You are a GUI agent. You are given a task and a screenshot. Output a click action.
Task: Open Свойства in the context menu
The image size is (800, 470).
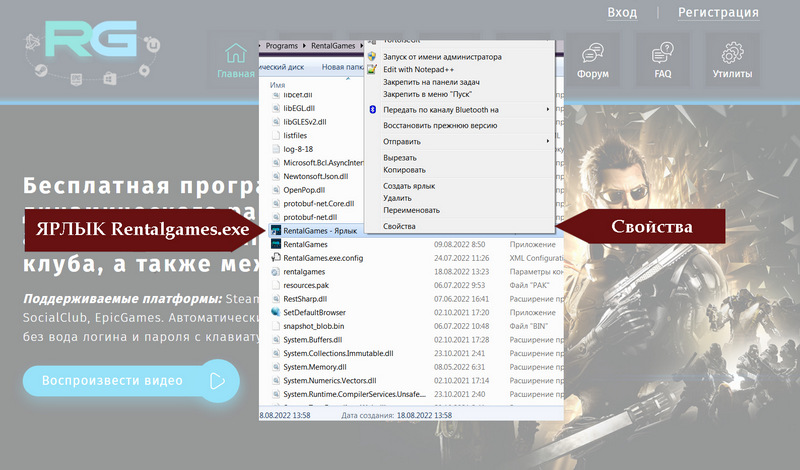coord(399,226)
